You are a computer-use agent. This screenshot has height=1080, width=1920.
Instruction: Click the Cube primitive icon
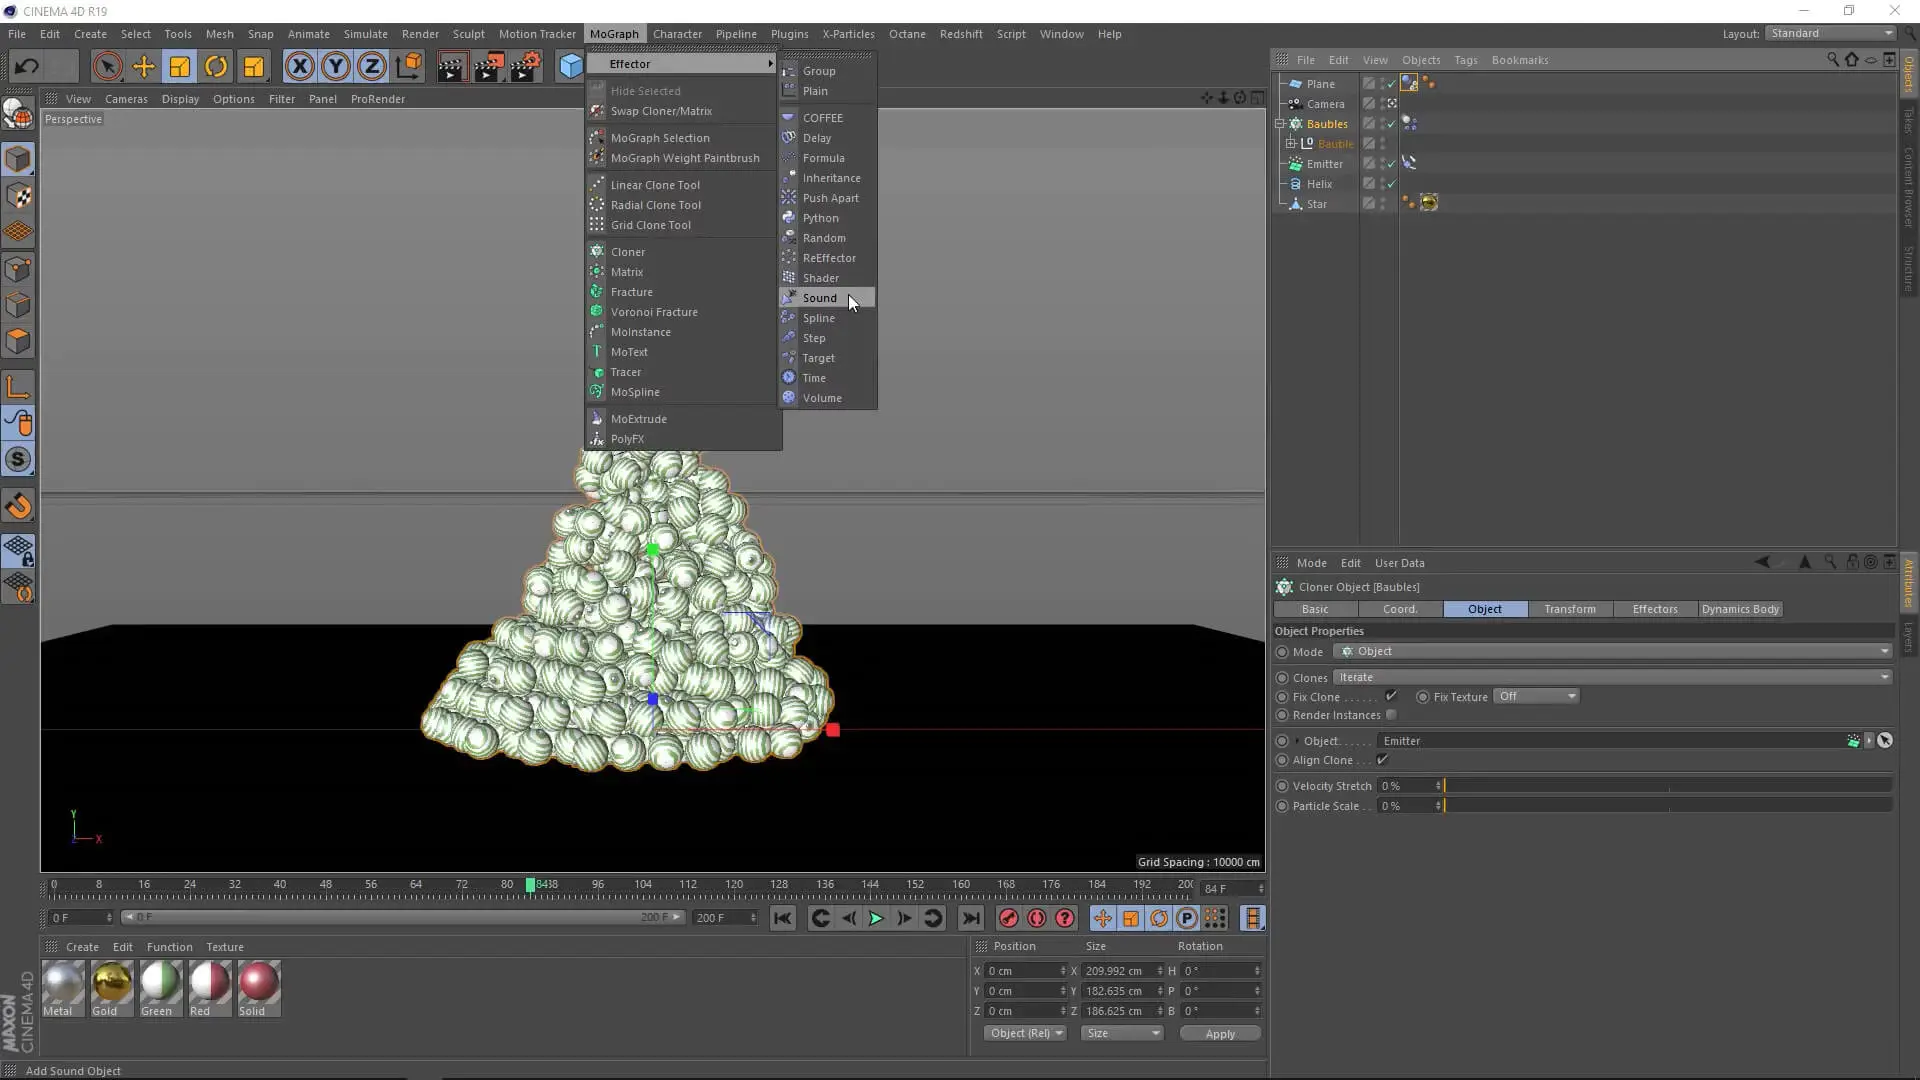tap(570, 67)
